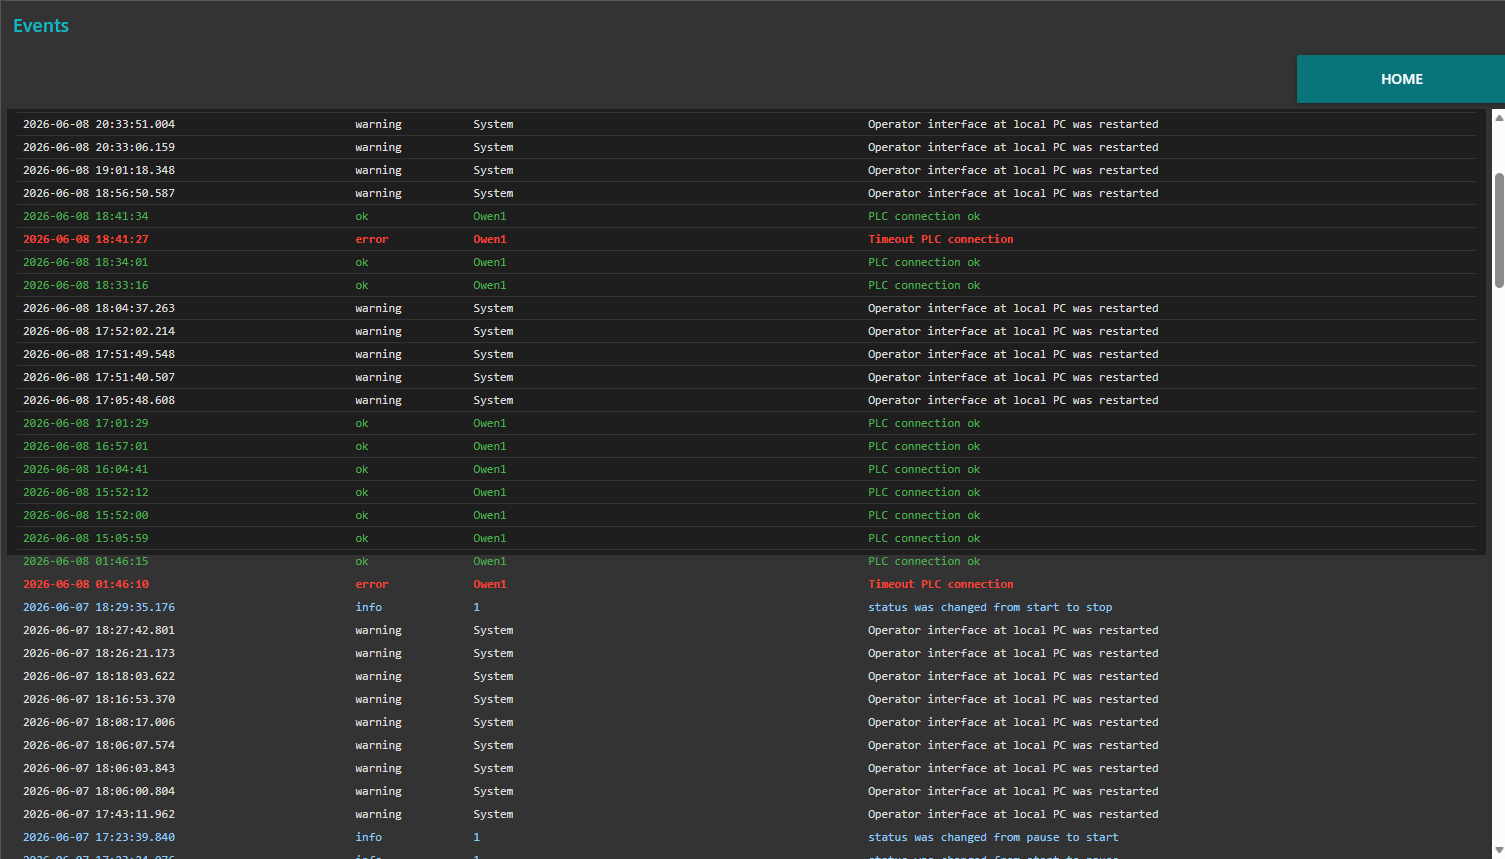Select timestamp 2026-06-08 17:01:29

[86, 423]
